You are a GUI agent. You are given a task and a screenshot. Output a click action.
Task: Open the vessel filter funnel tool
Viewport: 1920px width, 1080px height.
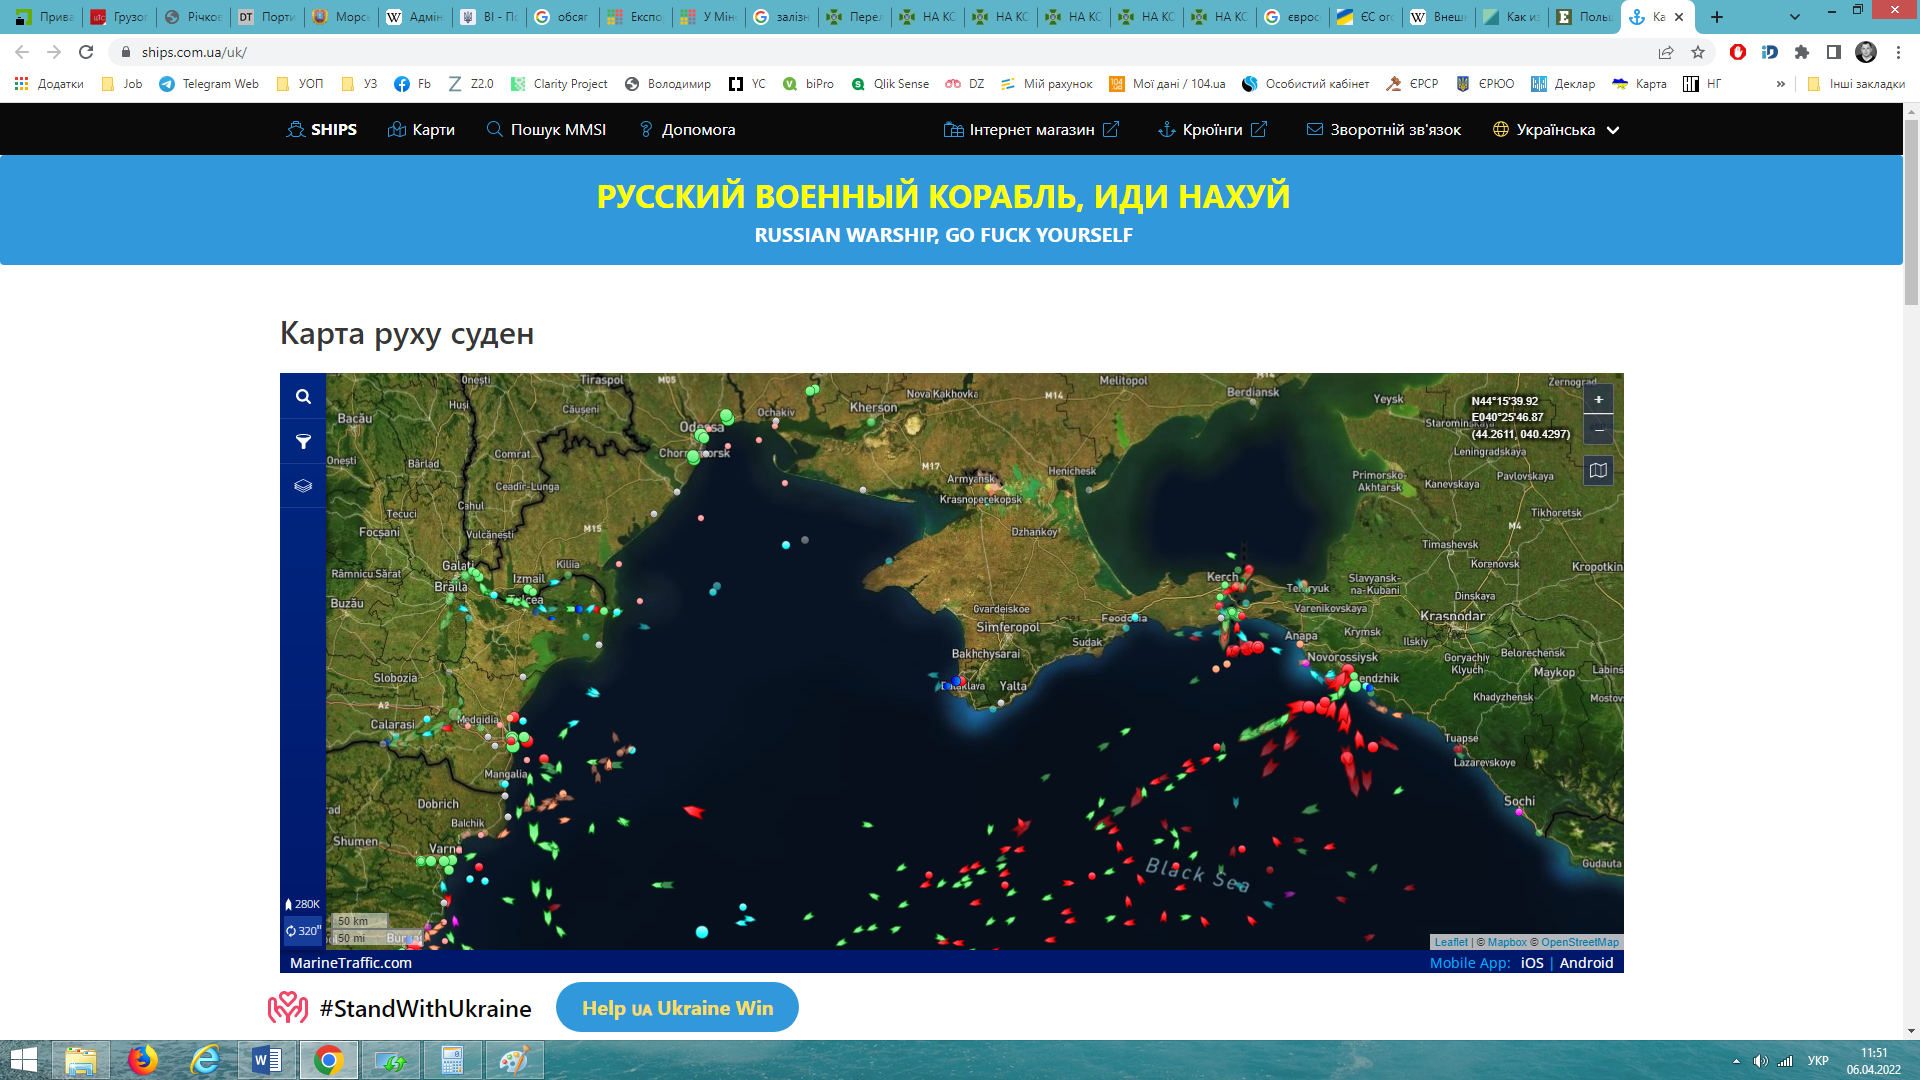[303, 441]
